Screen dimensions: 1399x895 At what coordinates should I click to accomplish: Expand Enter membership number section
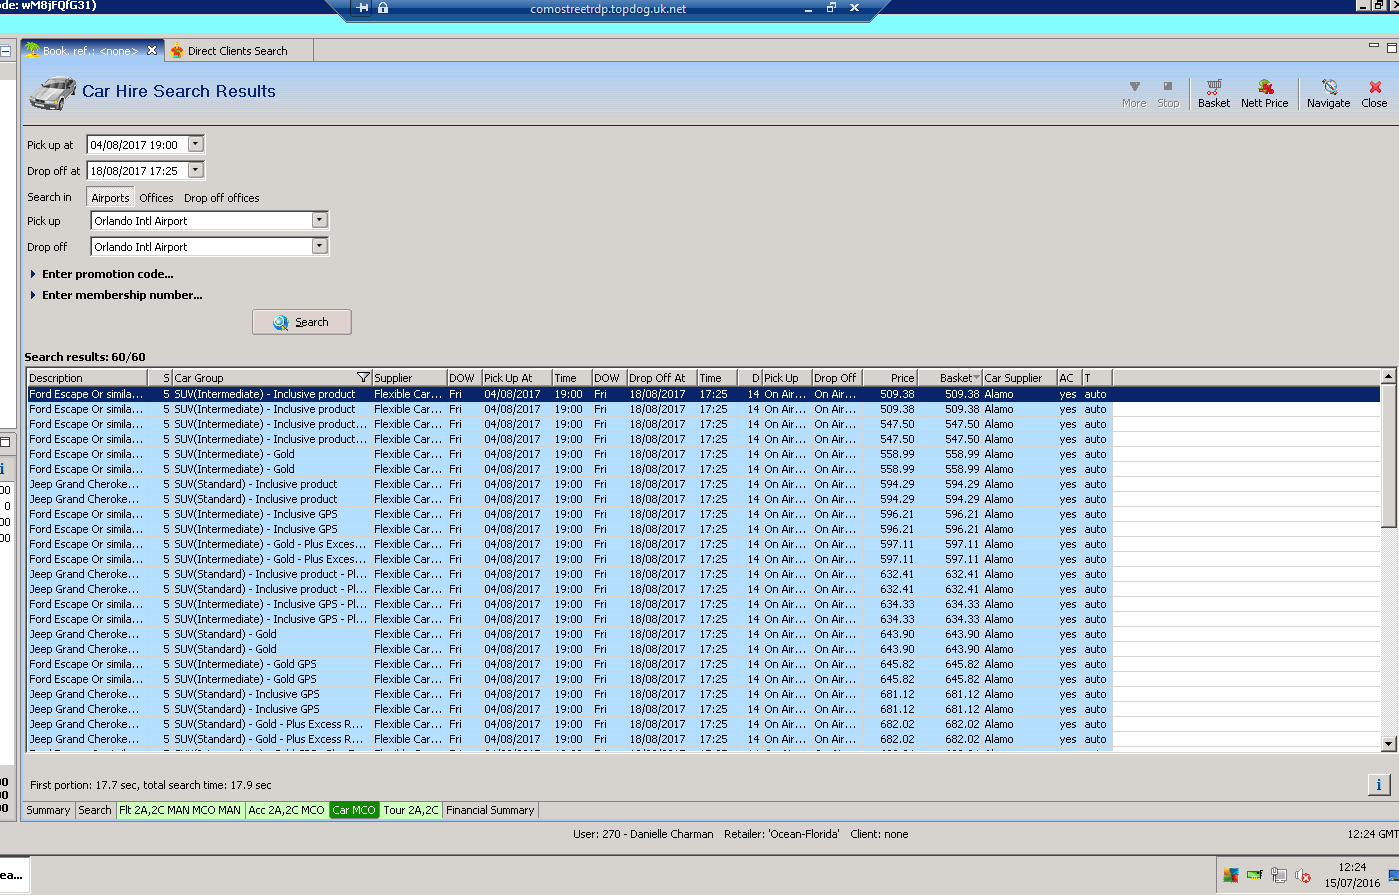pyautogui.click(x=121, y=295)
